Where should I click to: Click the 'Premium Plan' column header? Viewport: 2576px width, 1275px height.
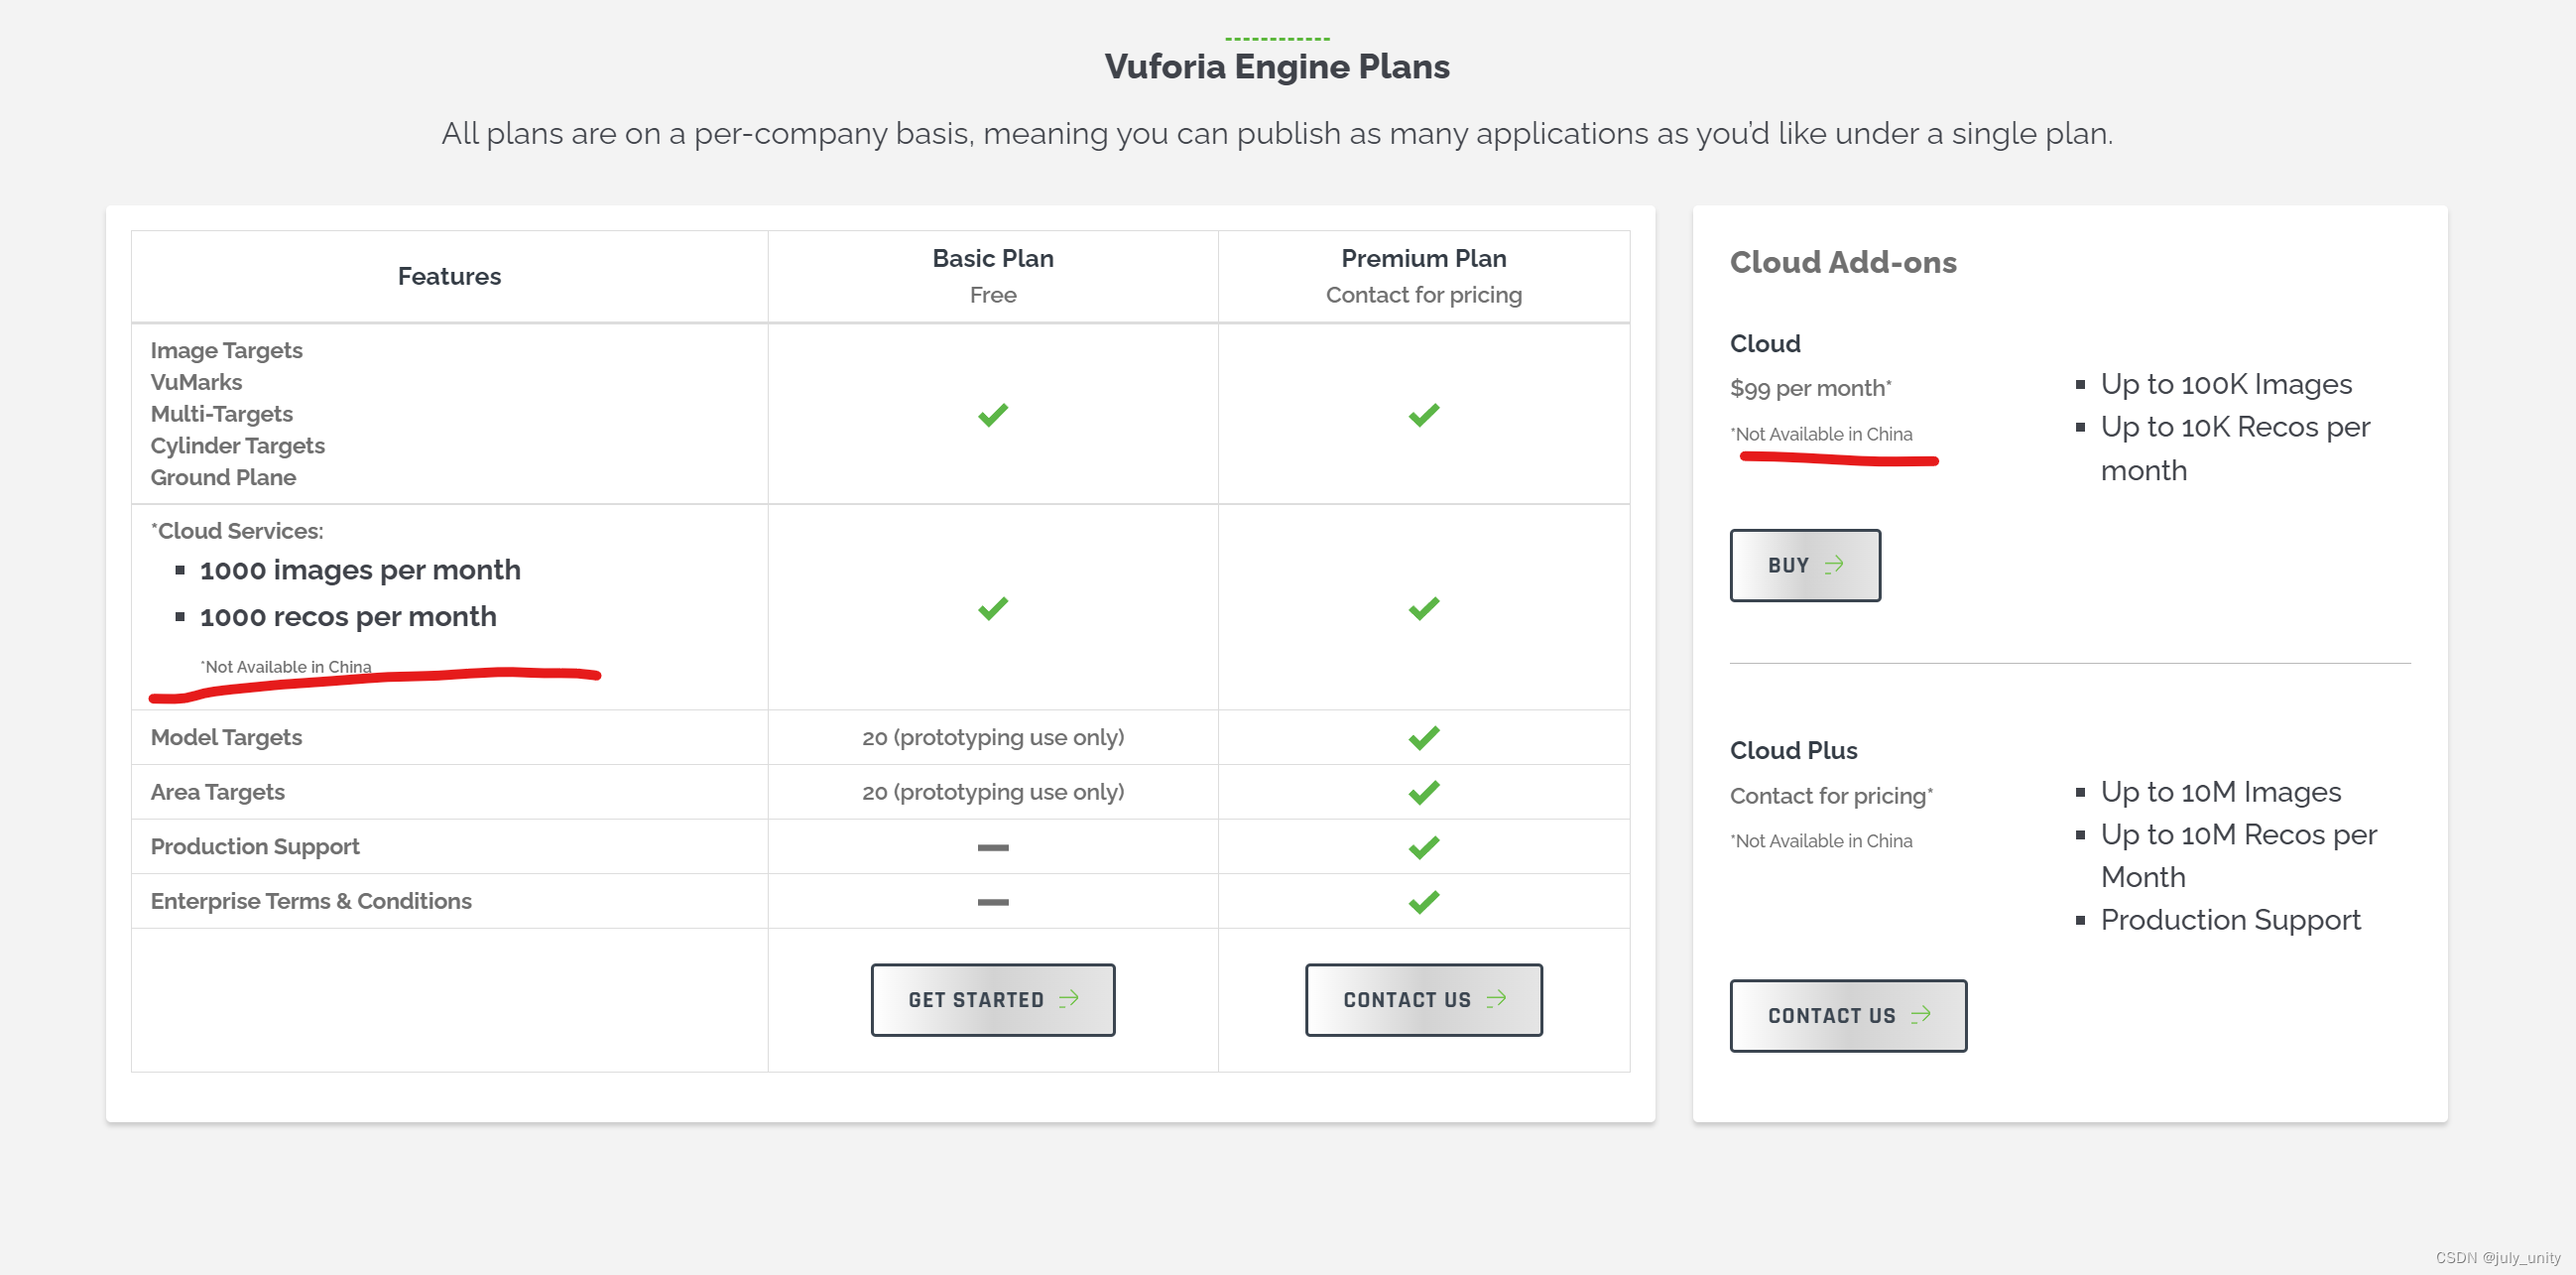1423,258
